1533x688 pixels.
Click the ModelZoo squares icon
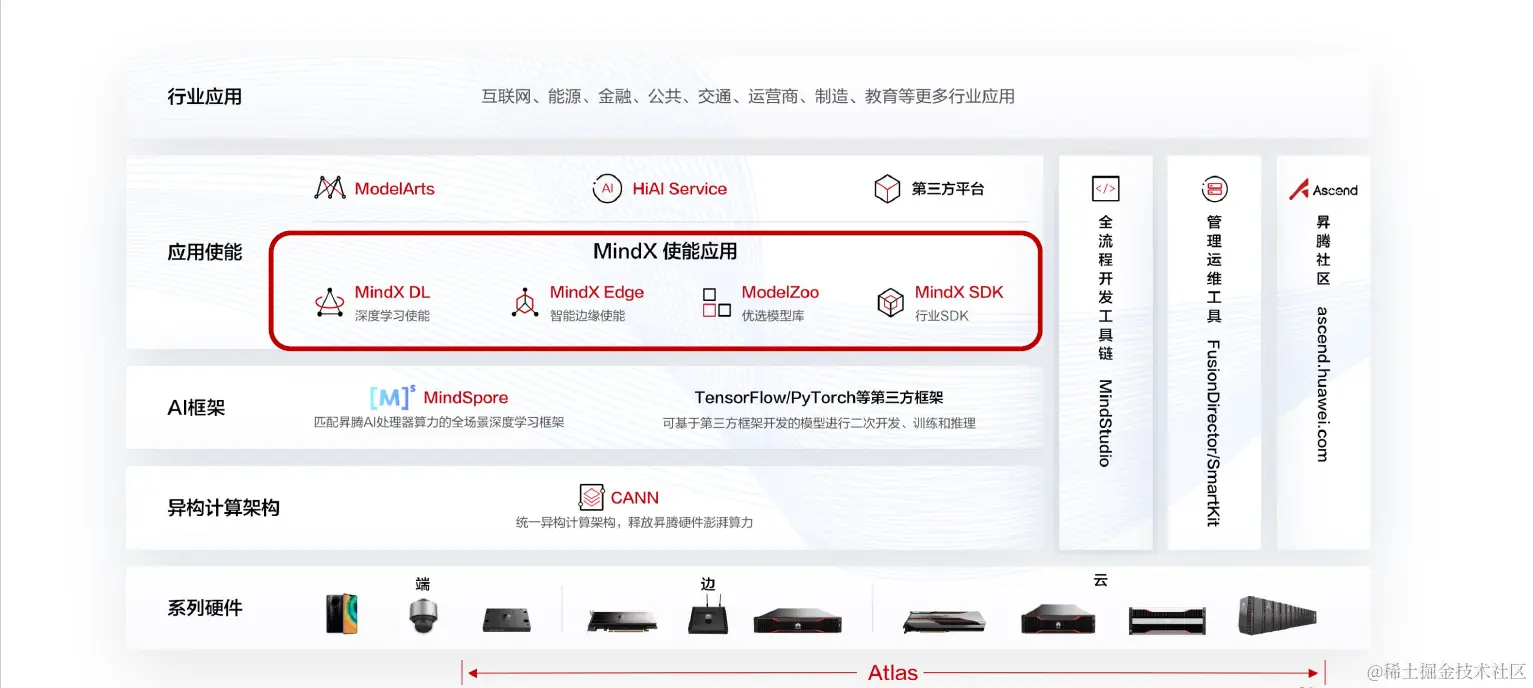716,302
